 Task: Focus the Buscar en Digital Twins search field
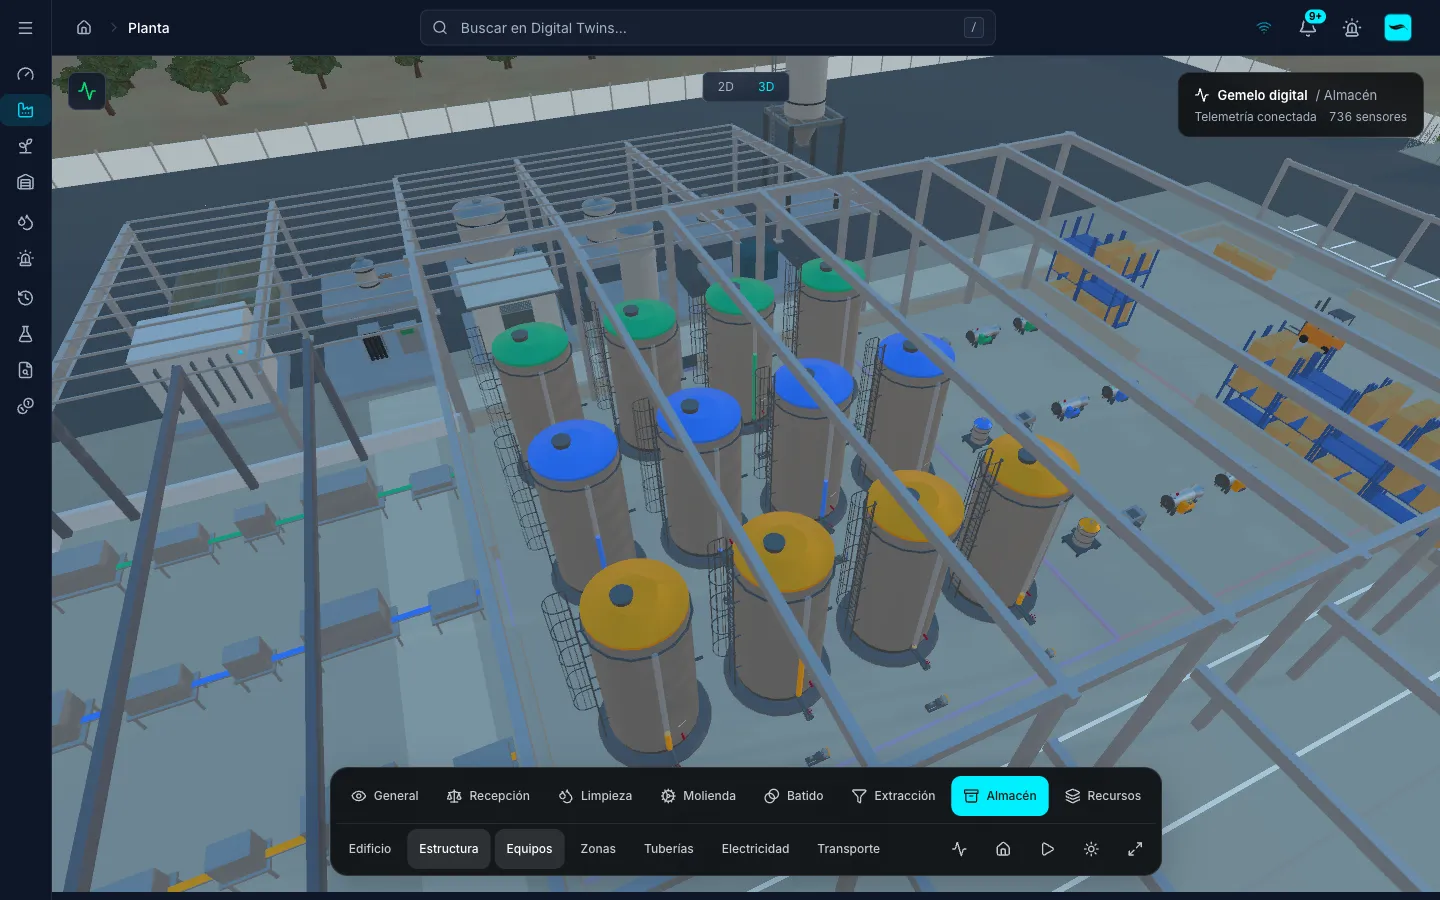pos(708,28)
